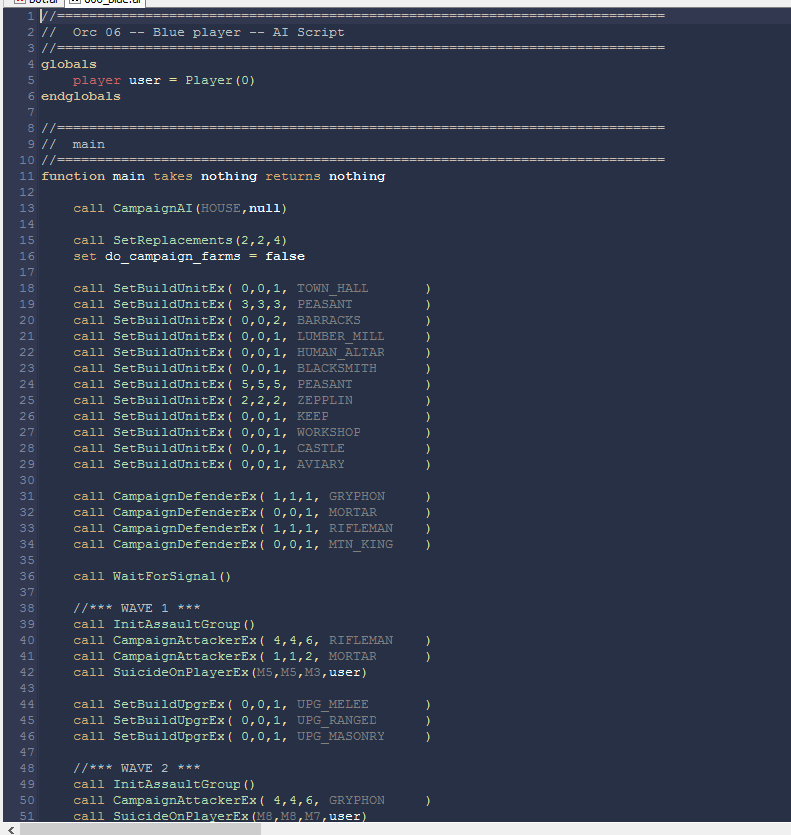The height and width of the screenshot is (835, 791).
Task: Click the word 'false' in do_campaign_farms line
Action: (x=285, y=256)
